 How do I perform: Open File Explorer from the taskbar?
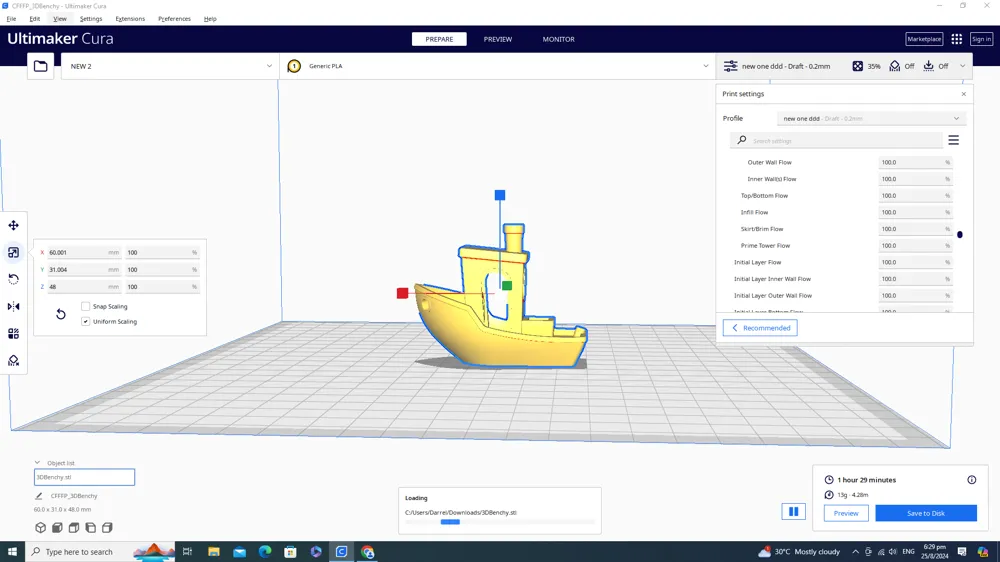coord(214,552)
